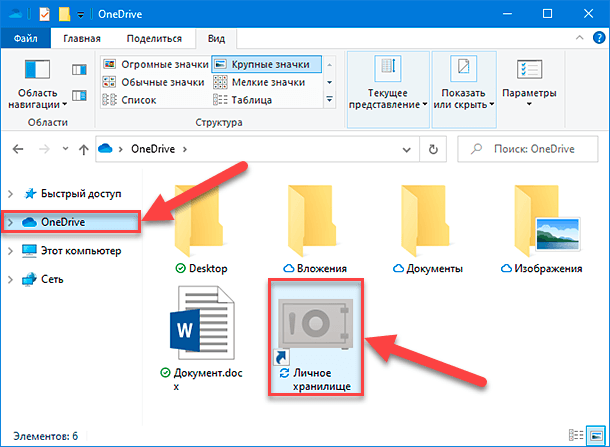
Task: Select the Личное хранилище safe icon
Action: coord(317,324)
